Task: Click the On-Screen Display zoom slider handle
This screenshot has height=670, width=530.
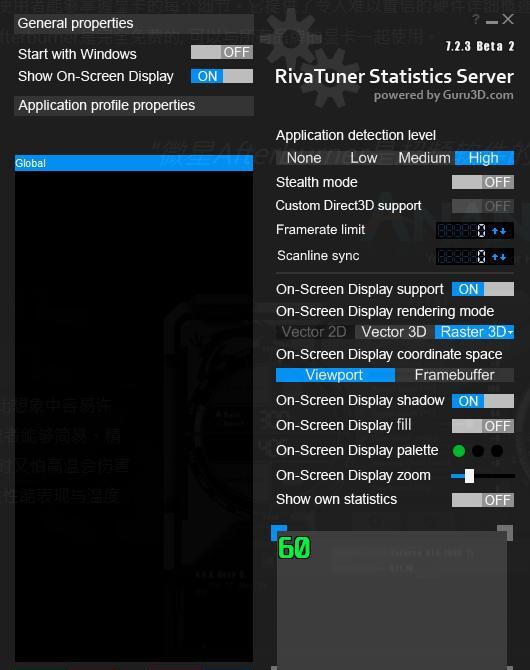Action: pyautogui.click(x=469, y=476)
